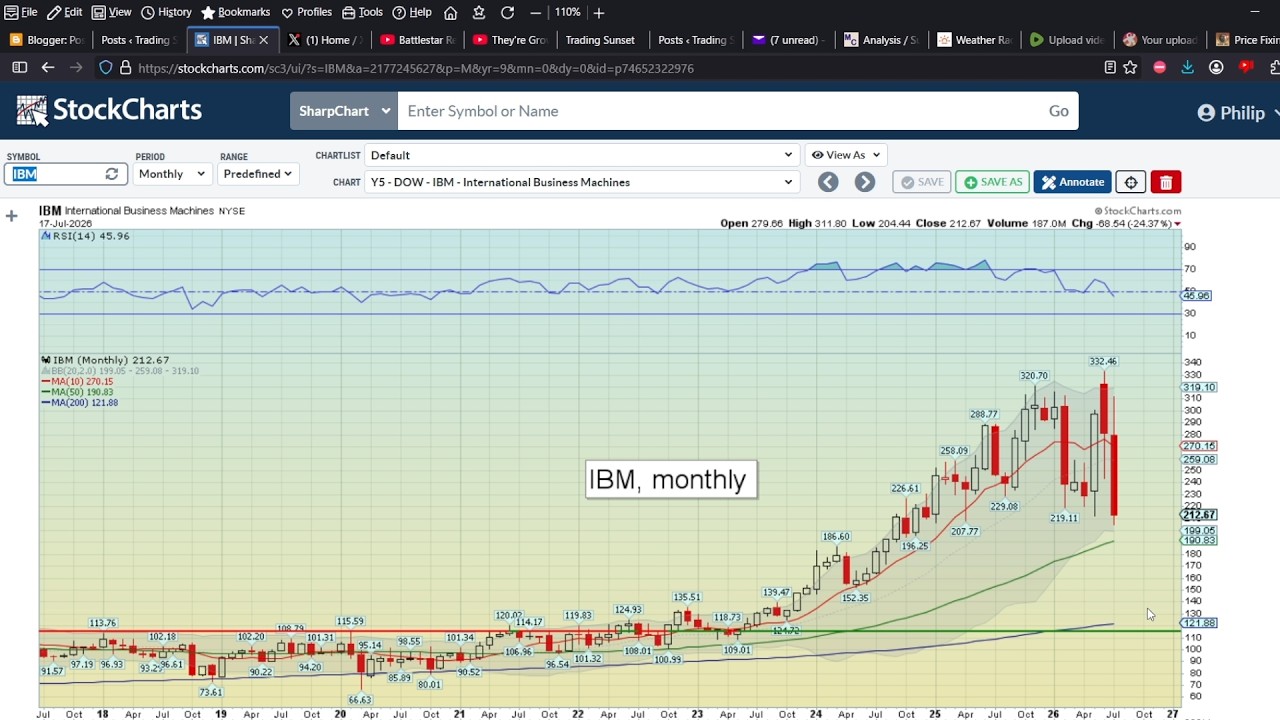1280x720 pixels.
Task: Click the crosshair inspect icon
Action: pyautogui.click(x=1131, y=182)
